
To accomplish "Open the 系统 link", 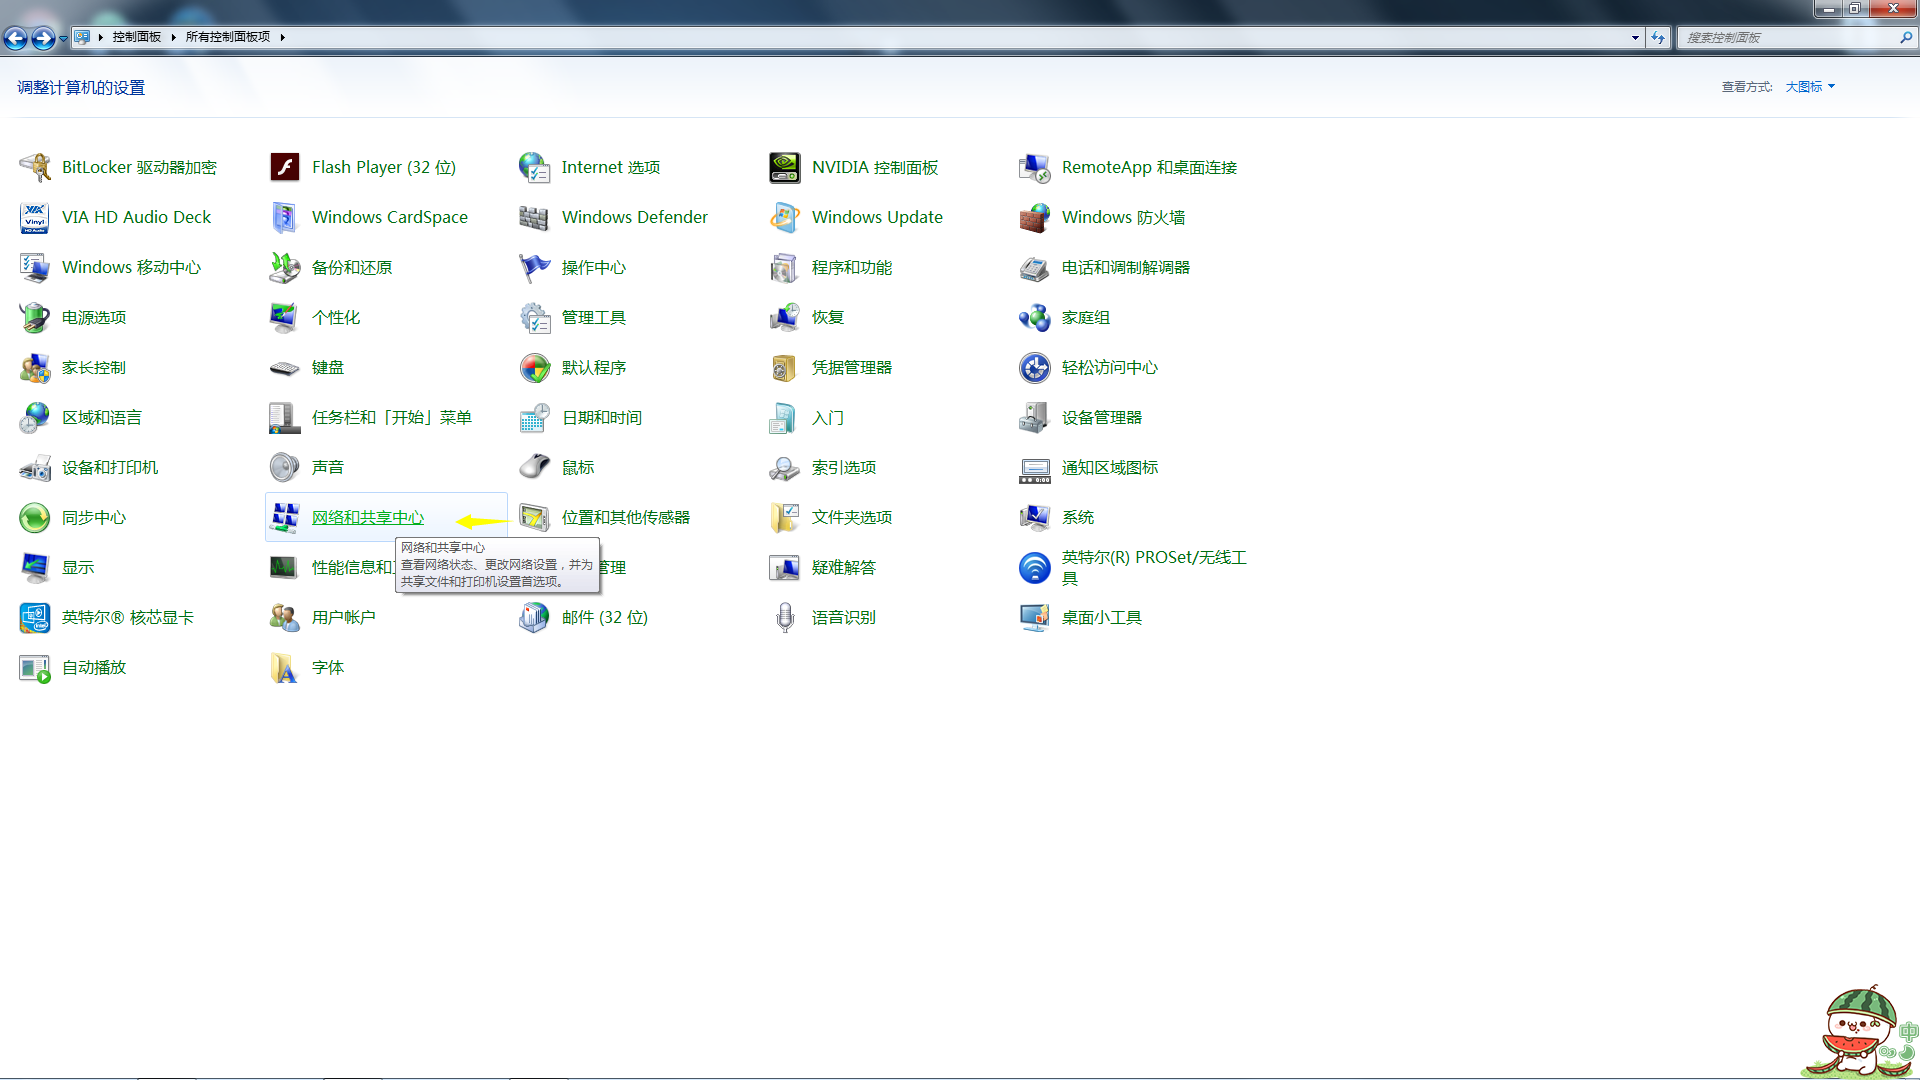I will (x=1078, y=517).
